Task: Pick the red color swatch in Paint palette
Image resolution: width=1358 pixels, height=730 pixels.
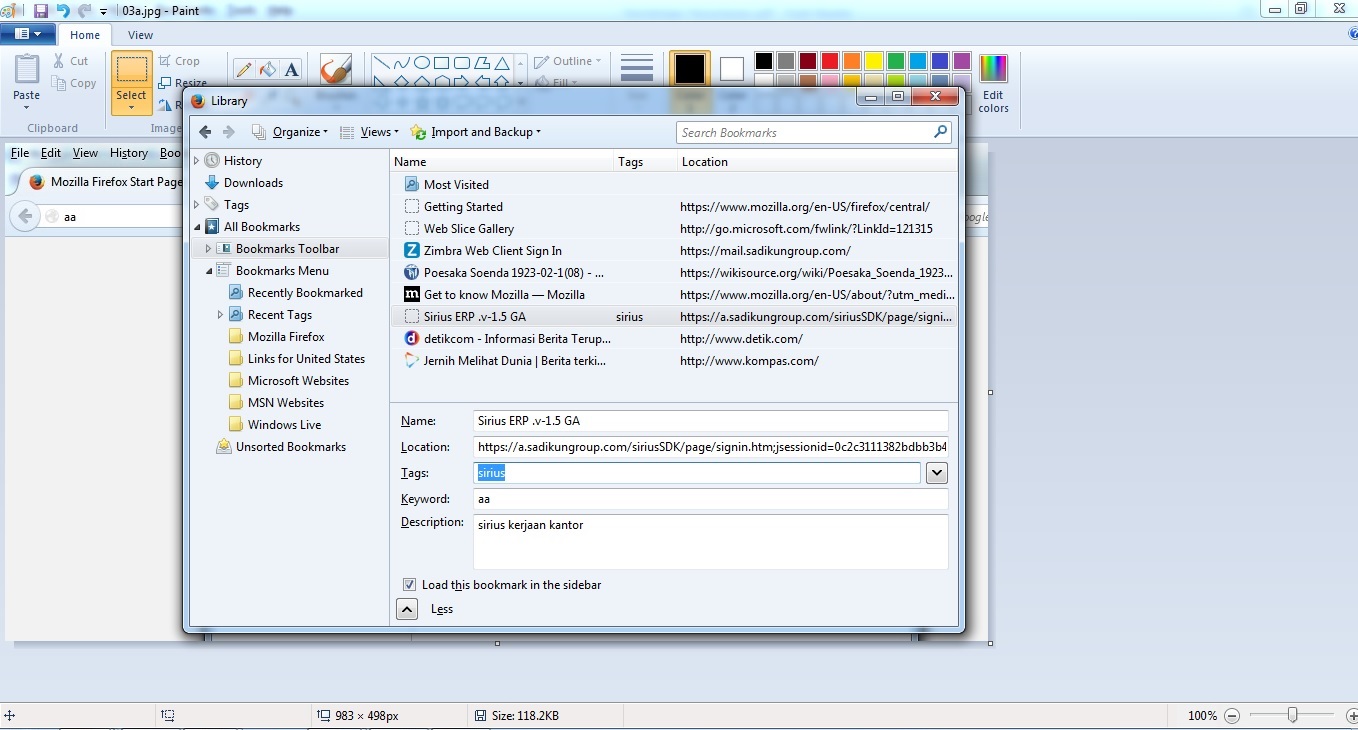Action: [830, 61]
